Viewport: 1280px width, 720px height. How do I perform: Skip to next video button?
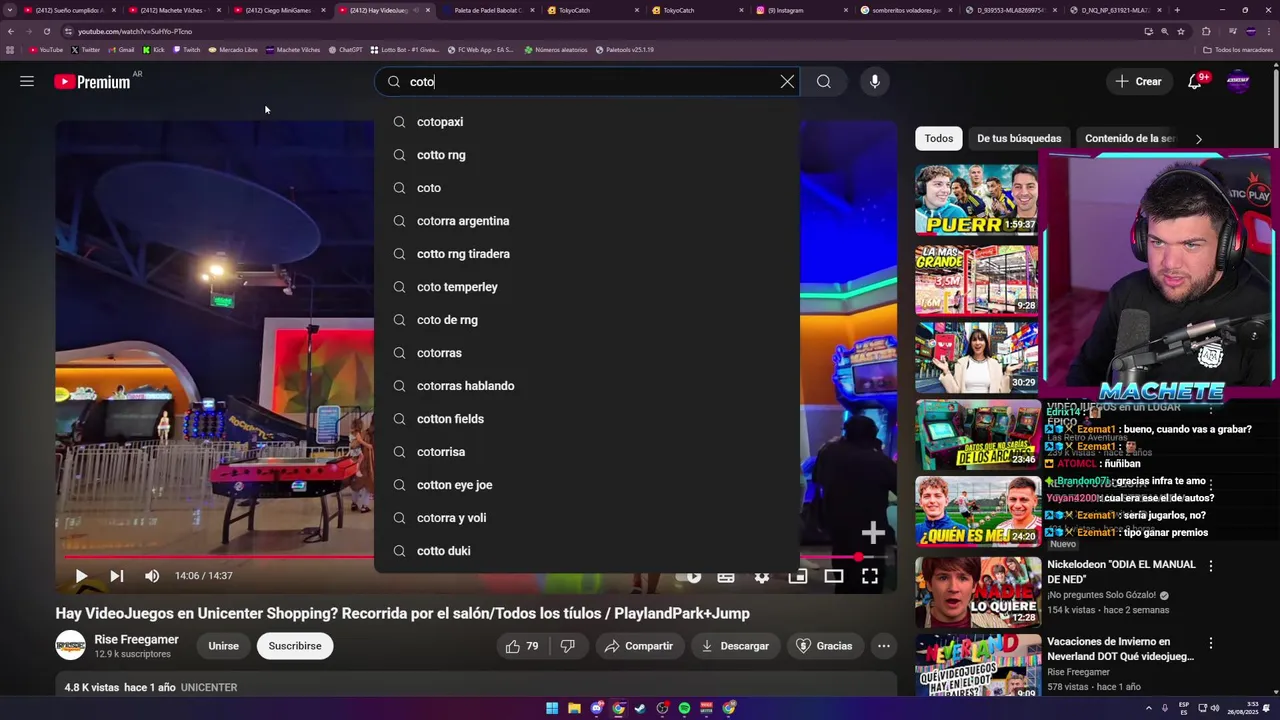click(117, 576)
